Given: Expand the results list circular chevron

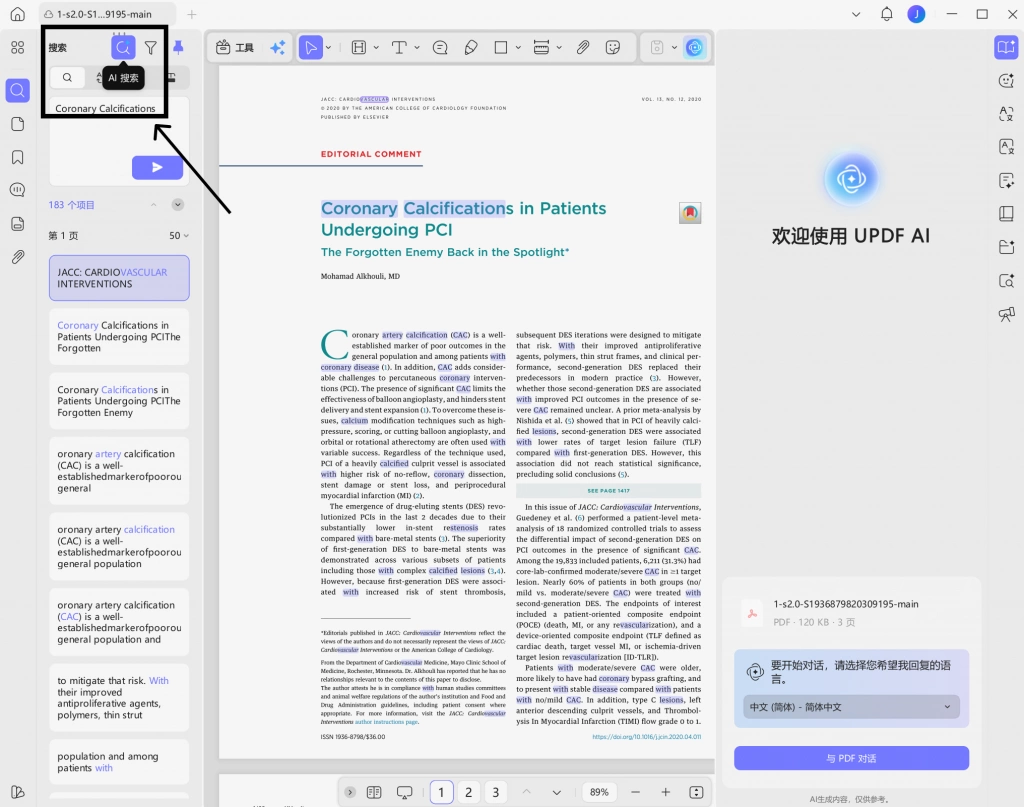Looking at the screenshot, I should [178, 205].
